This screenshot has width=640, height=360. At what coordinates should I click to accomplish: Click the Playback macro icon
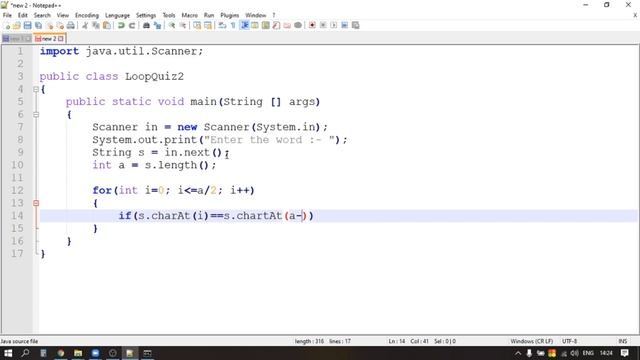[333, 25]
